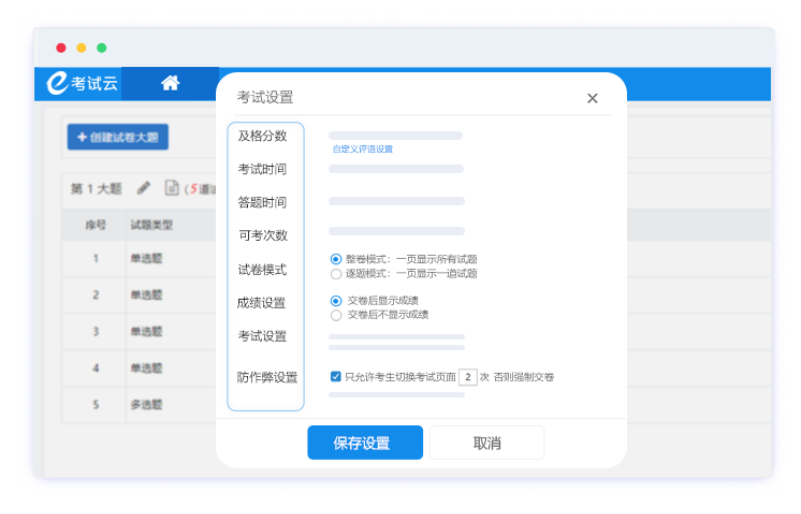Click the pencil edit icon beside 第1大题

pos(144,188)
